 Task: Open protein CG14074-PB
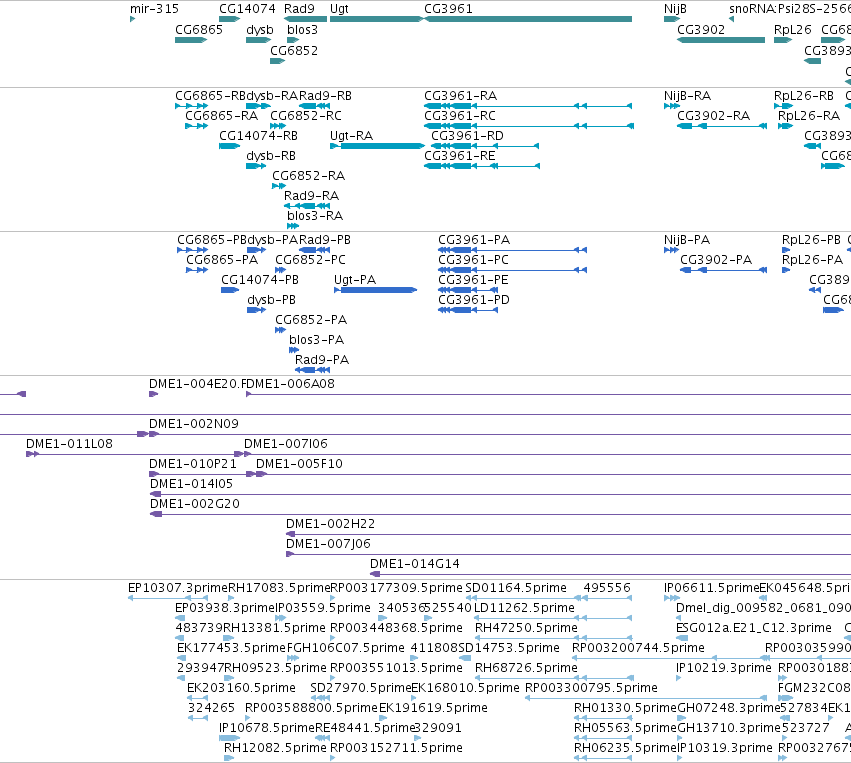pos(260,279)
